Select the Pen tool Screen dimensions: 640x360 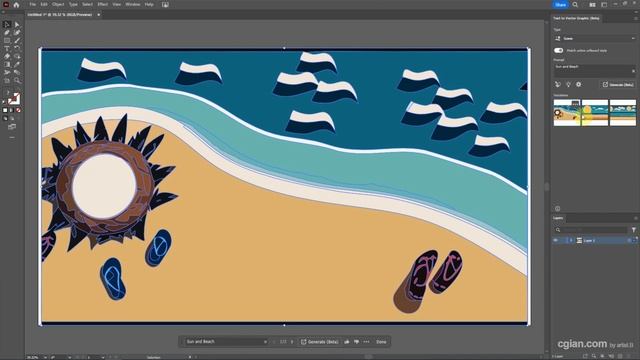click(7, 33)
